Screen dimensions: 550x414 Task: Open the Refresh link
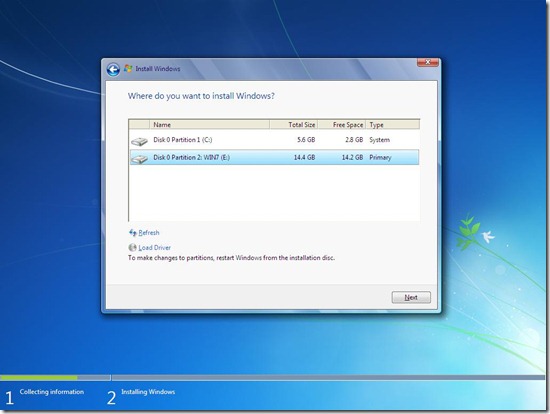(x=149, y=233)
